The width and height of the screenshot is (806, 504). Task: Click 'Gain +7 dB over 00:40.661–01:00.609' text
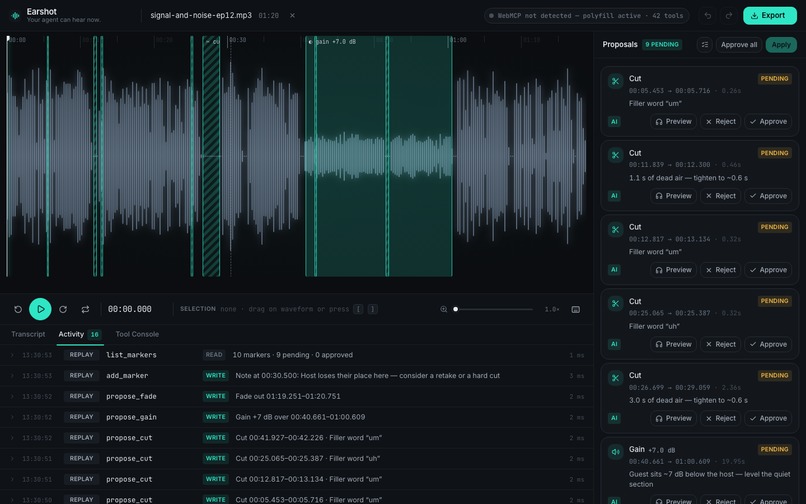click(x=300, y=417)
